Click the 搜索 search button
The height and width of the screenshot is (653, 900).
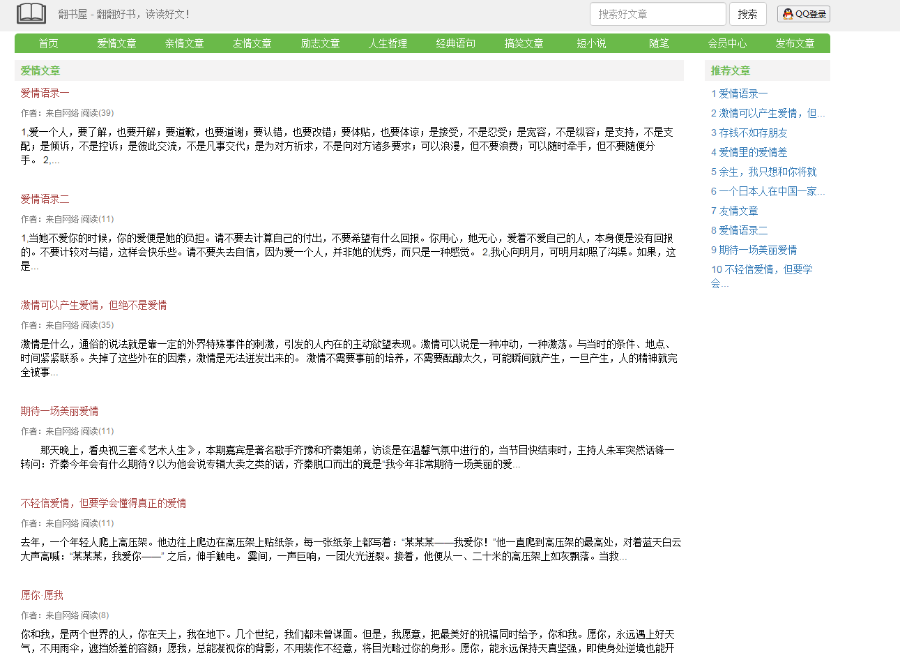(x=747, y=15)
